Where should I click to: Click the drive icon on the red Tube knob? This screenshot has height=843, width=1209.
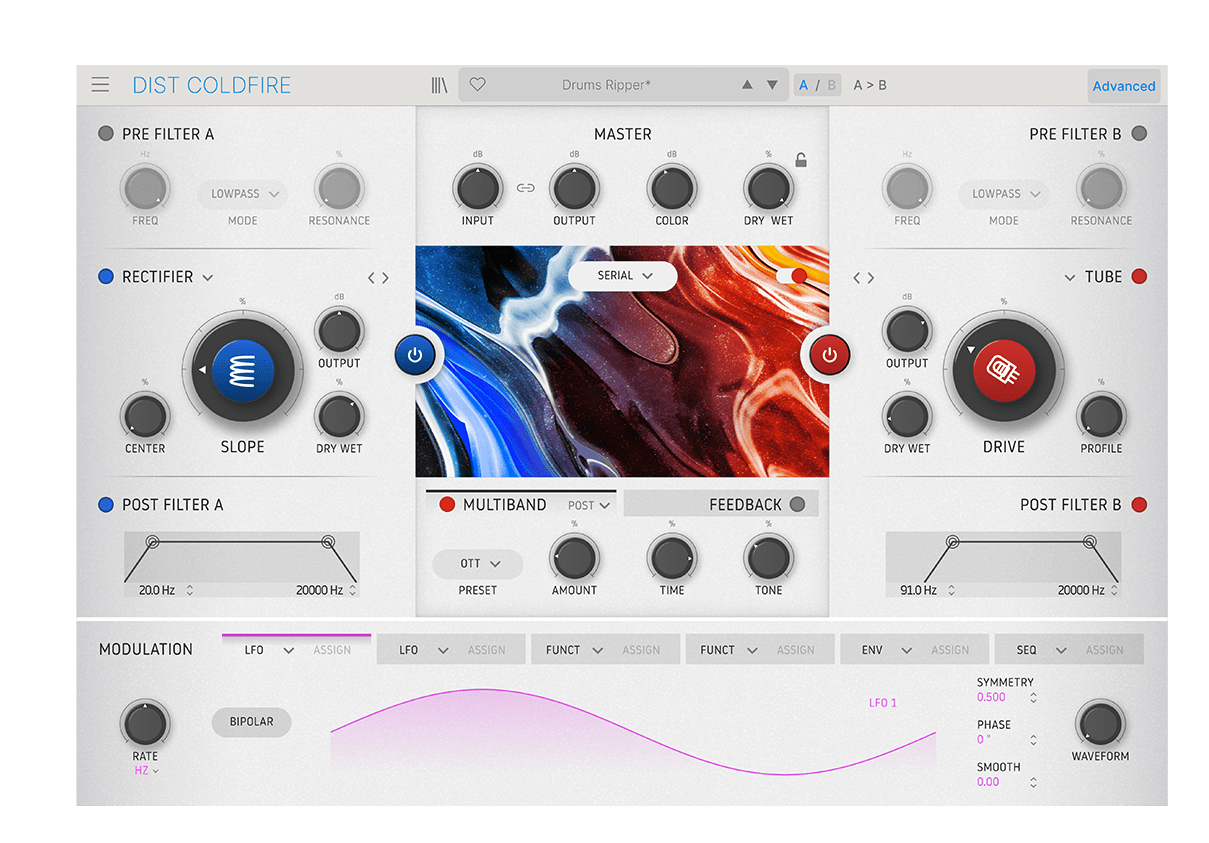pyautogui.click(x=1004, y=370)
